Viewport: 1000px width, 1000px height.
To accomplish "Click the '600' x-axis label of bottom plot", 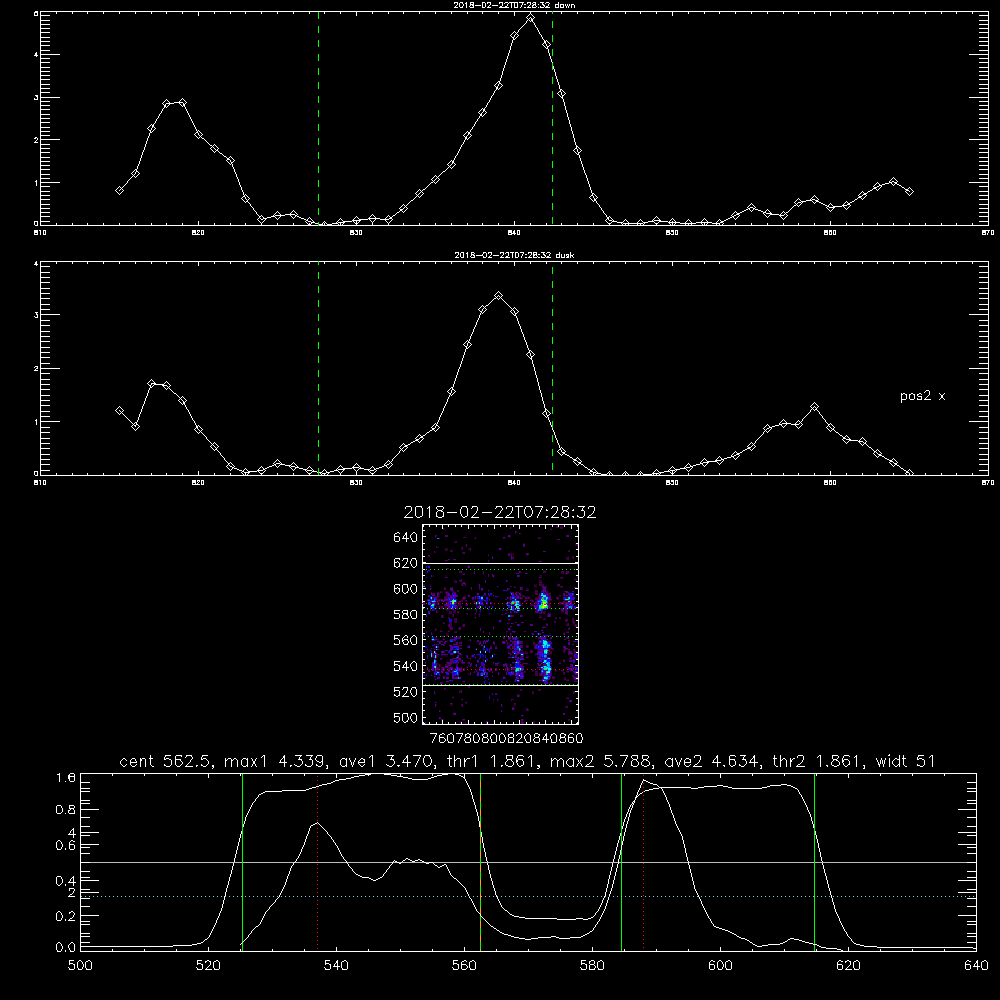I will tap(720, 966).
